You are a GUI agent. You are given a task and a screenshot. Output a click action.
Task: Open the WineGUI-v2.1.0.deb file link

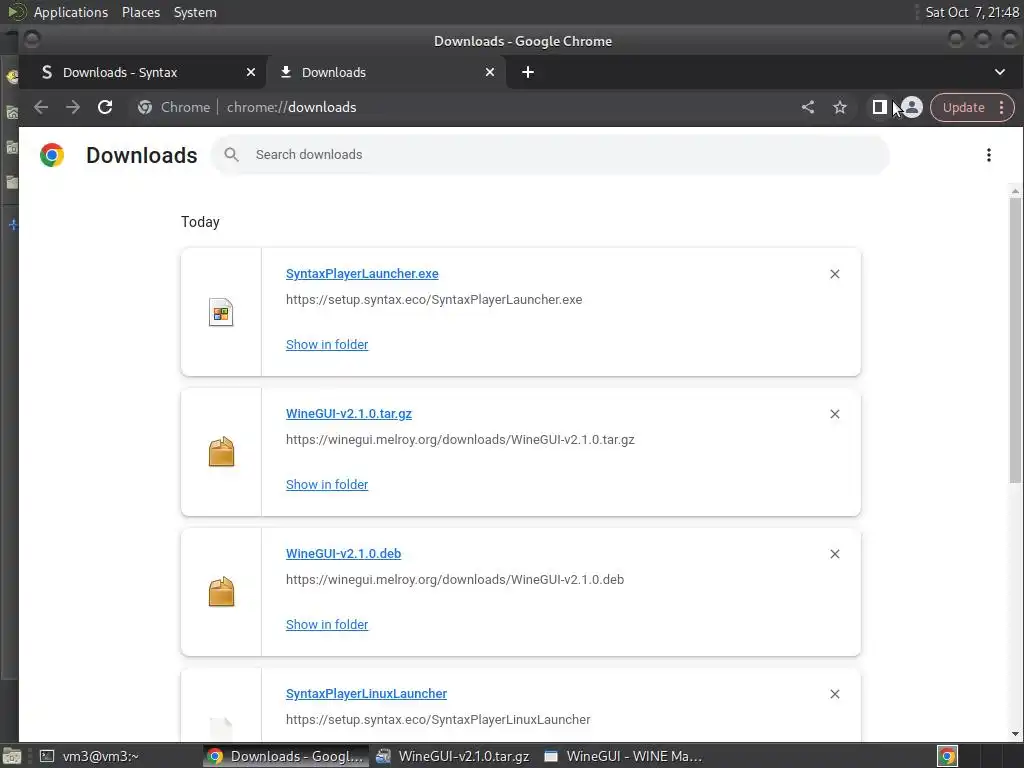click(x=344, y=553)
